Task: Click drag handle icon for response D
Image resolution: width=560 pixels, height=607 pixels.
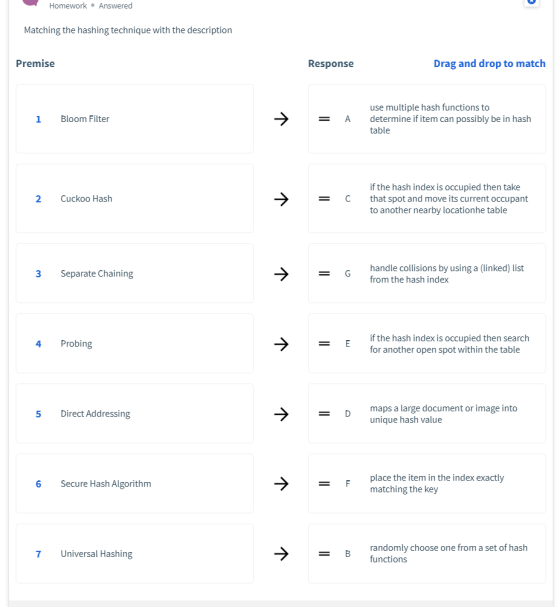Action: click(324, 414)
